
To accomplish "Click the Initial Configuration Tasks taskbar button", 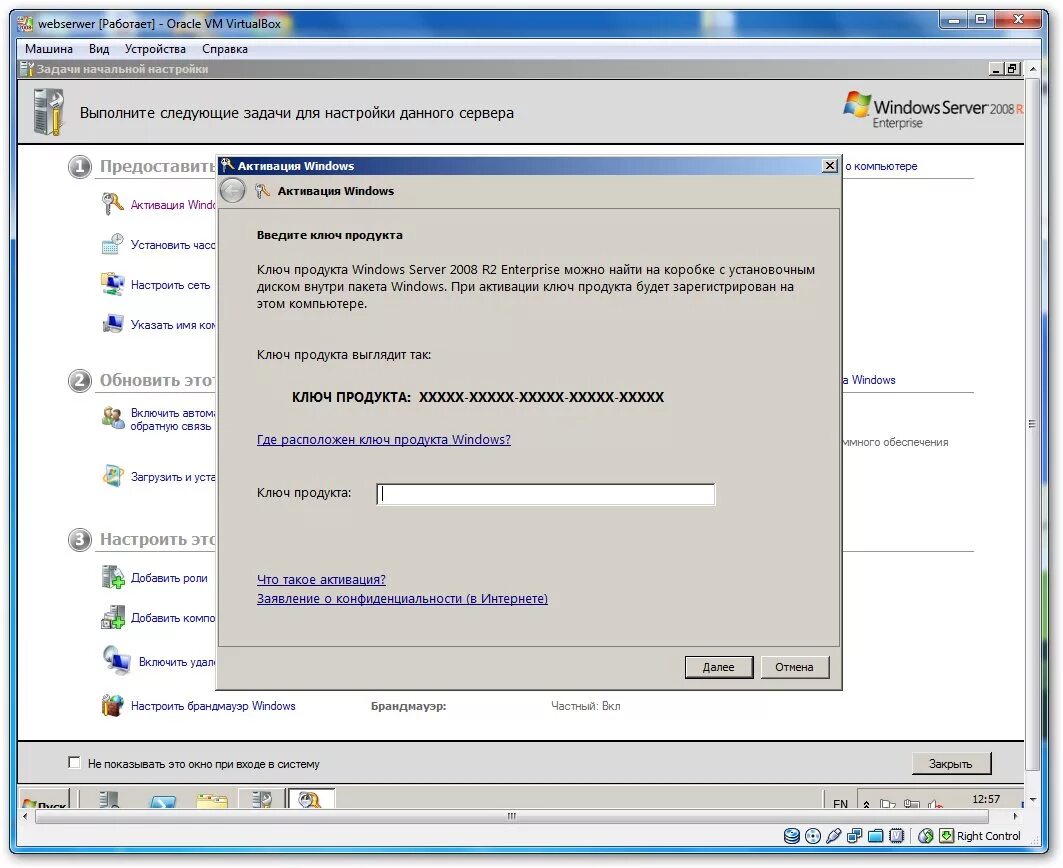I will point(261,799).
